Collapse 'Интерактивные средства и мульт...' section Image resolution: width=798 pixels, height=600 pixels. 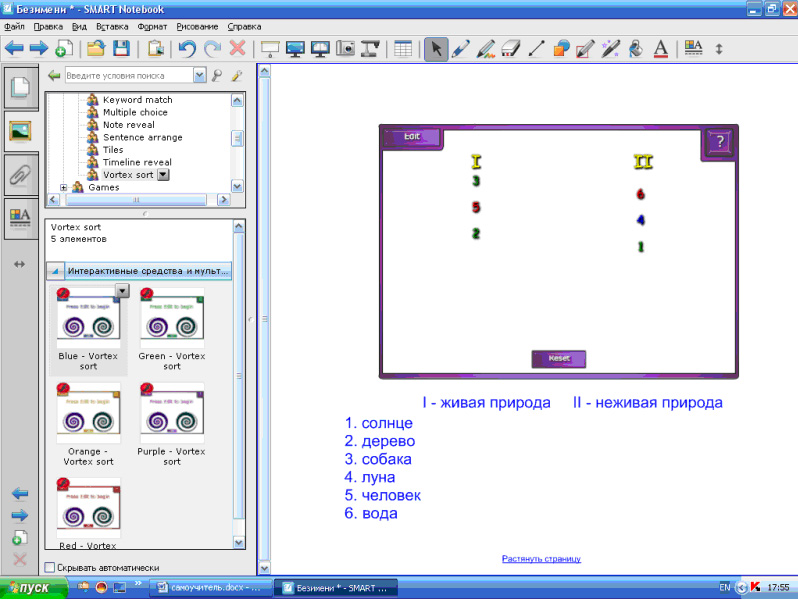point(55,271)
